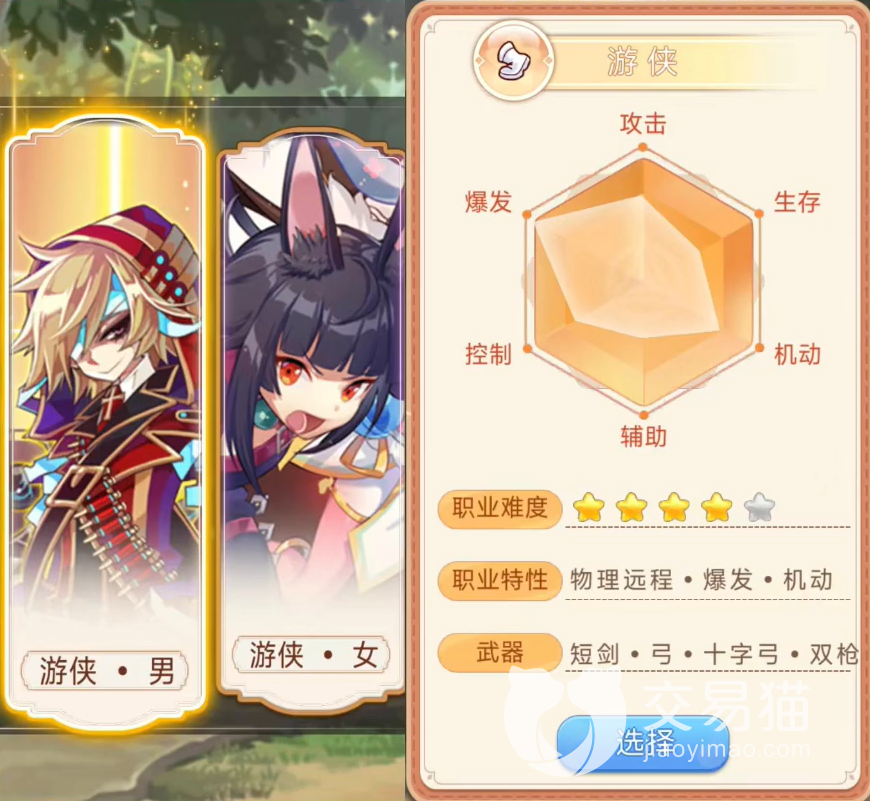Viewport: 870px width, 801px height.
Task: Click the 职业难度 label pill
Action: click(x=500, y=509)
